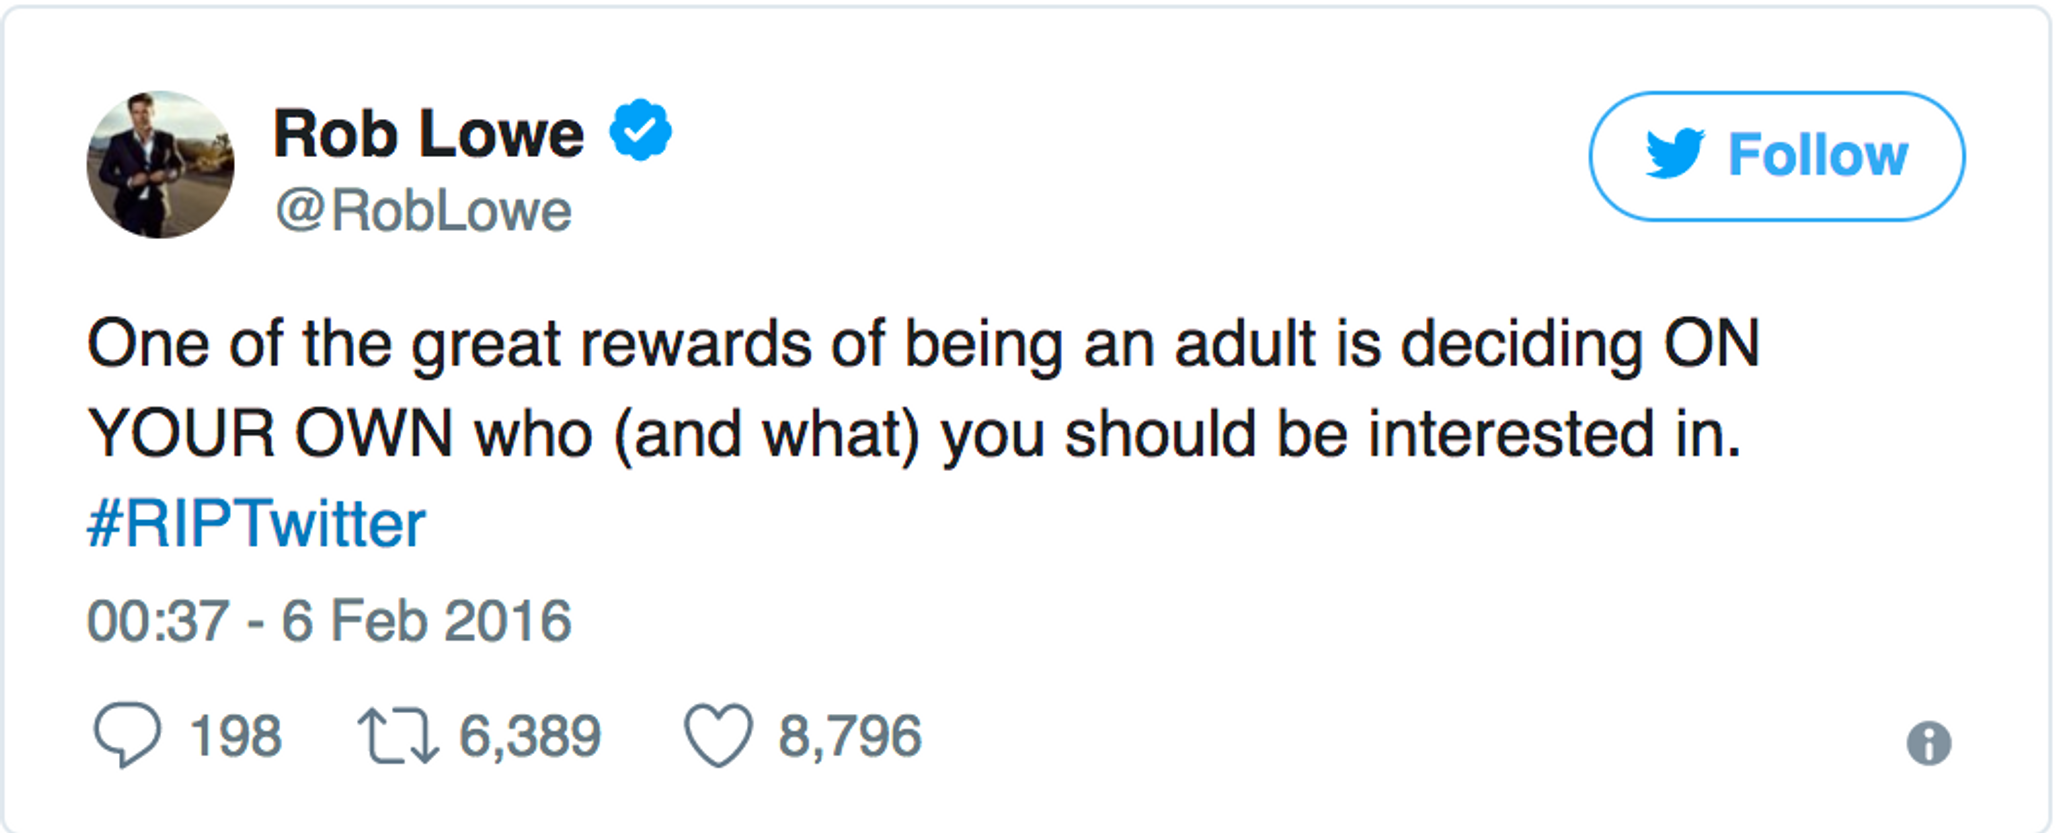Click the blue verified badge
Screen dimensions: 2056x833
coord(641,130)
